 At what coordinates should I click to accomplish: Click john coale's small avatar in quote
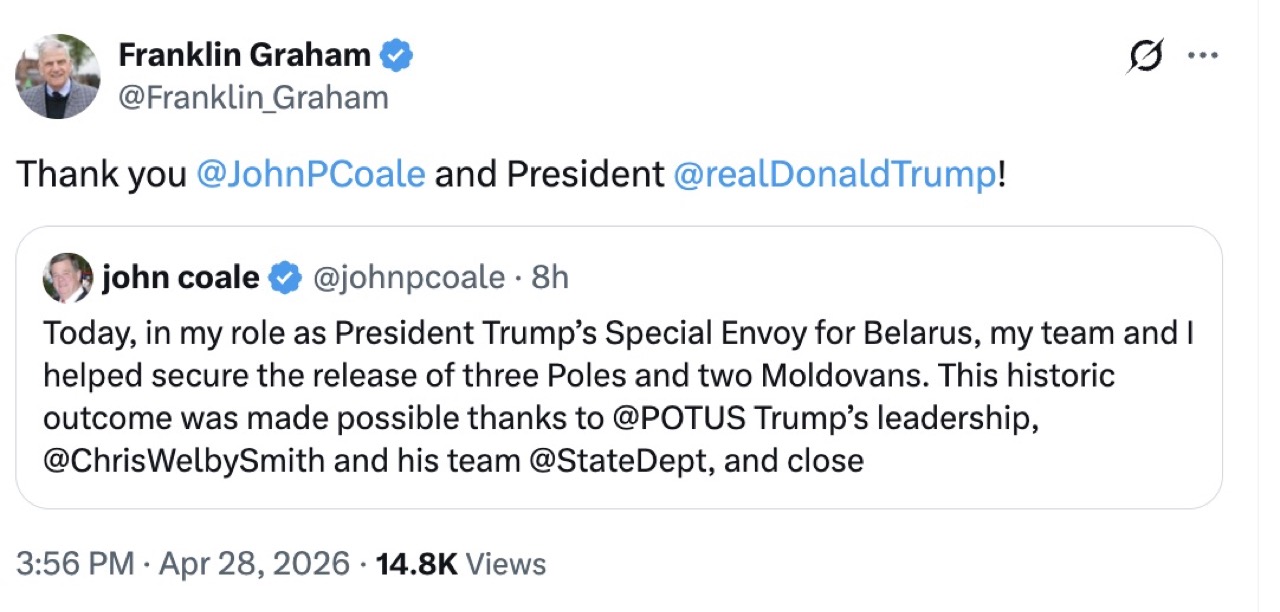[68, 278]
